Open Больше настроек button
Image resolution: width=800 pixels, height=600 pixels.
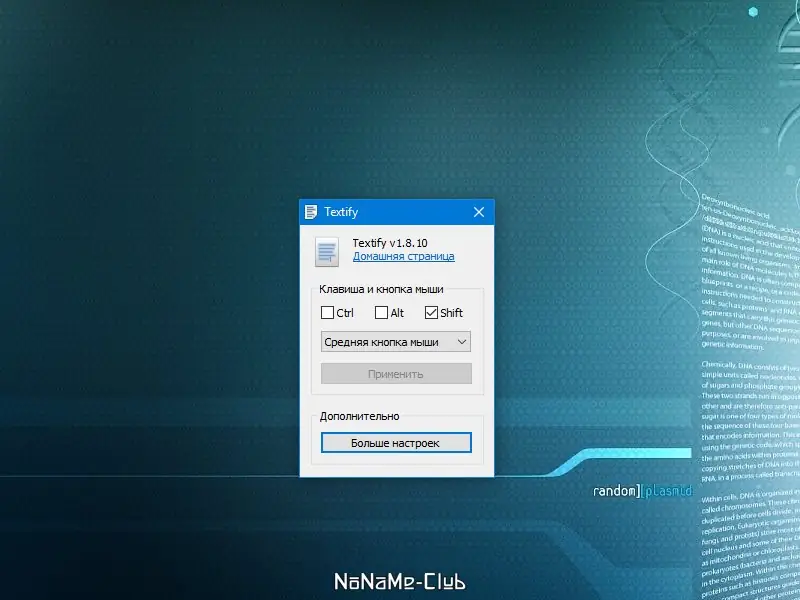396,443
